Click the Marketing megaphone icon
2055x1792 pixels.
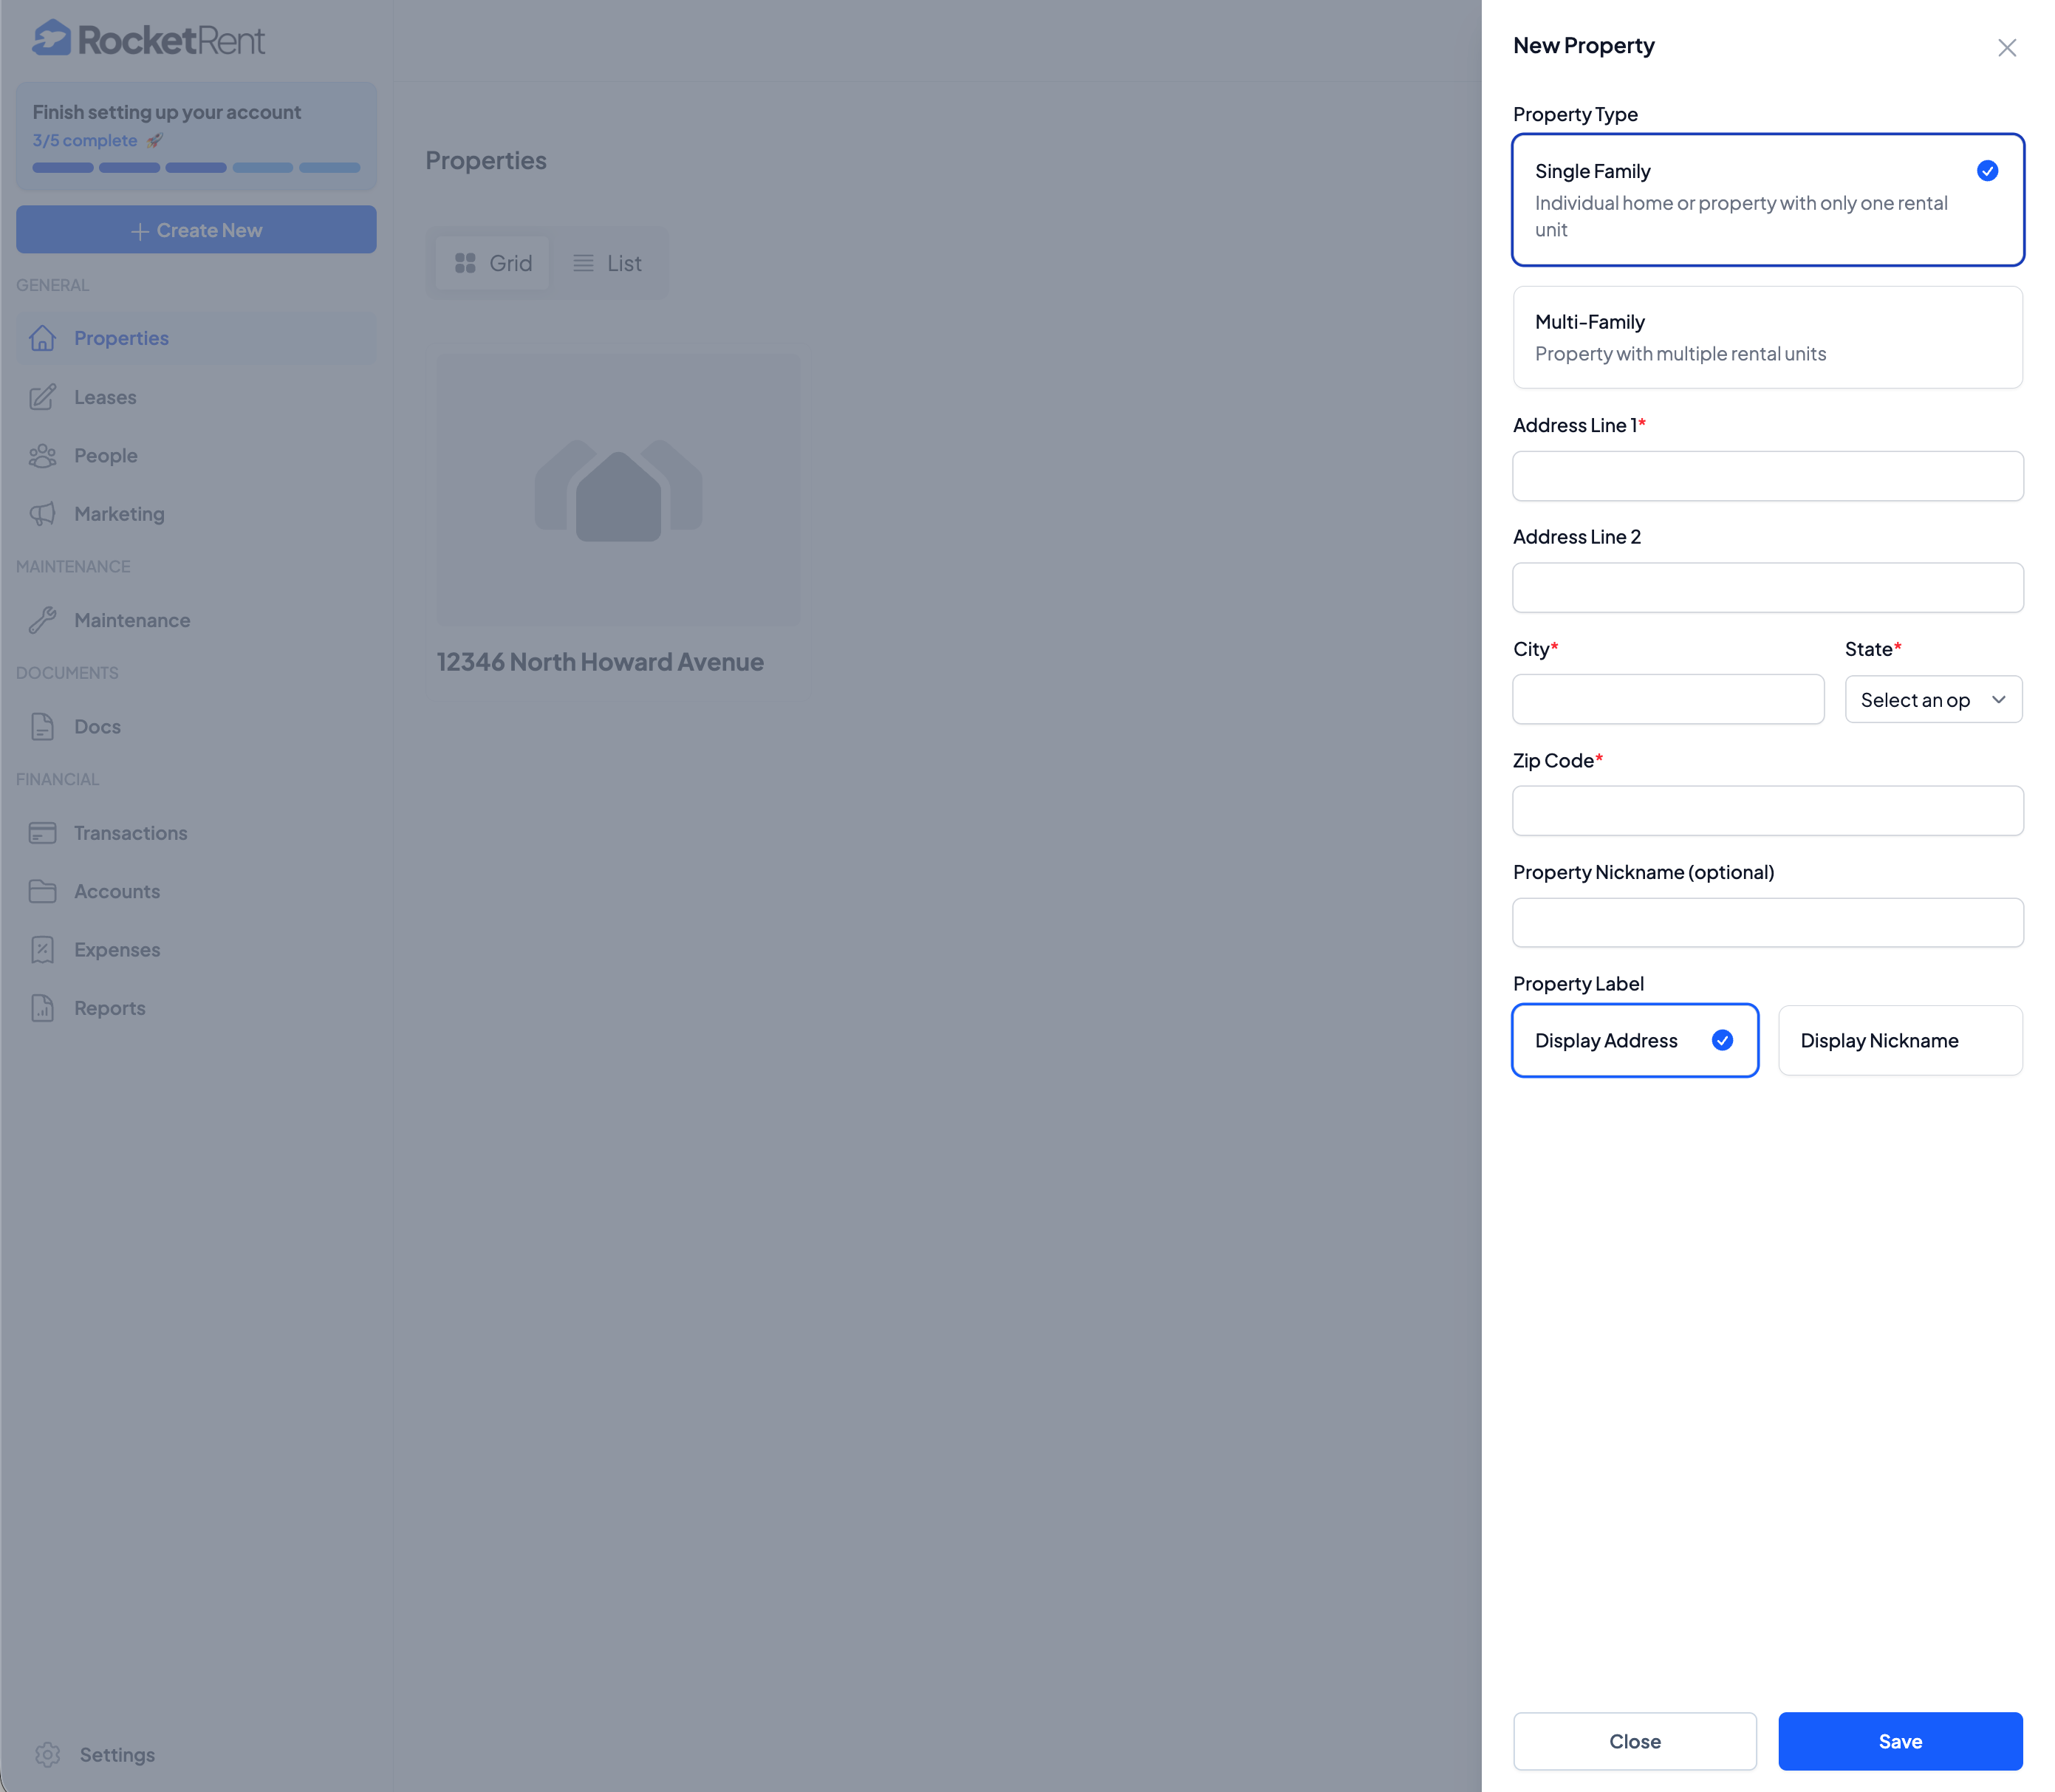[x=42, y=514]
